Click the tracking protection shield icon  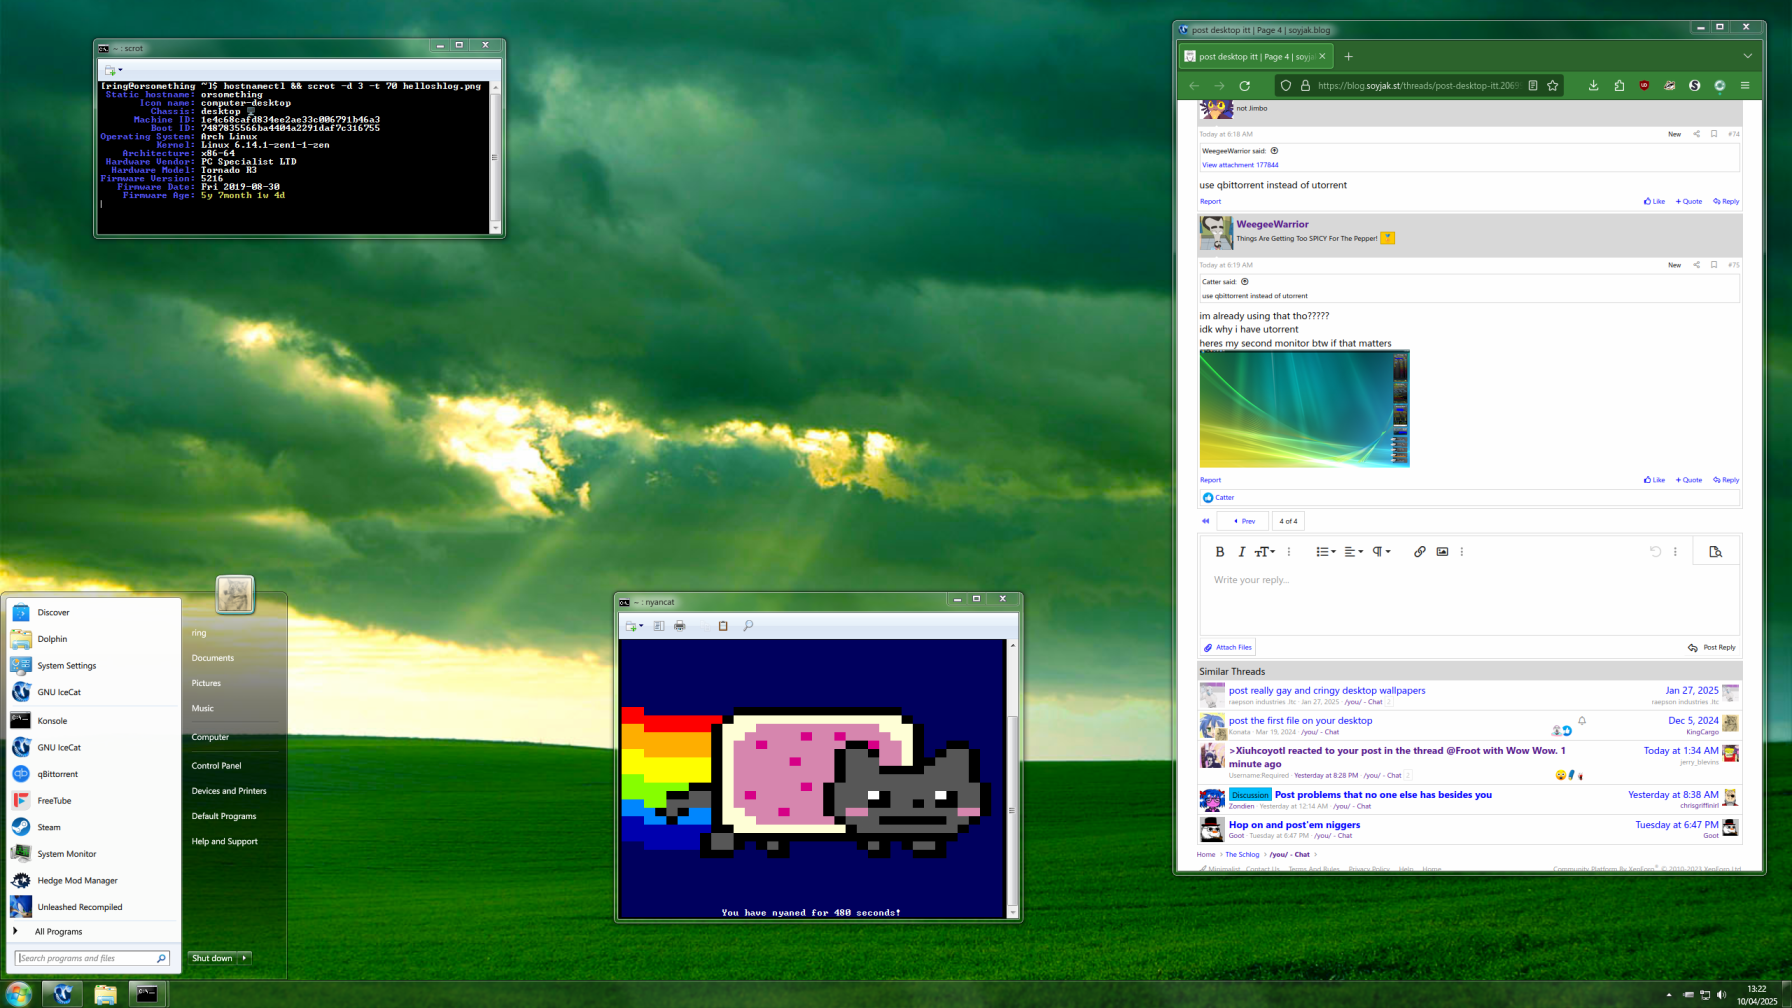(1286, 86)
